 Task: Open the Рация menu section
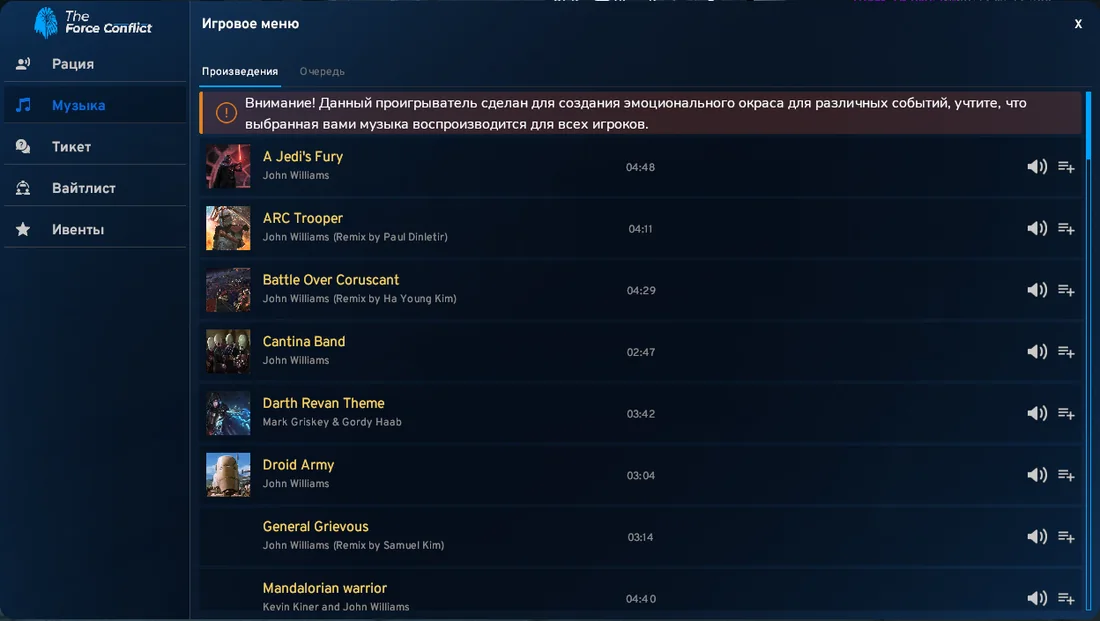(x=95, y=64)
